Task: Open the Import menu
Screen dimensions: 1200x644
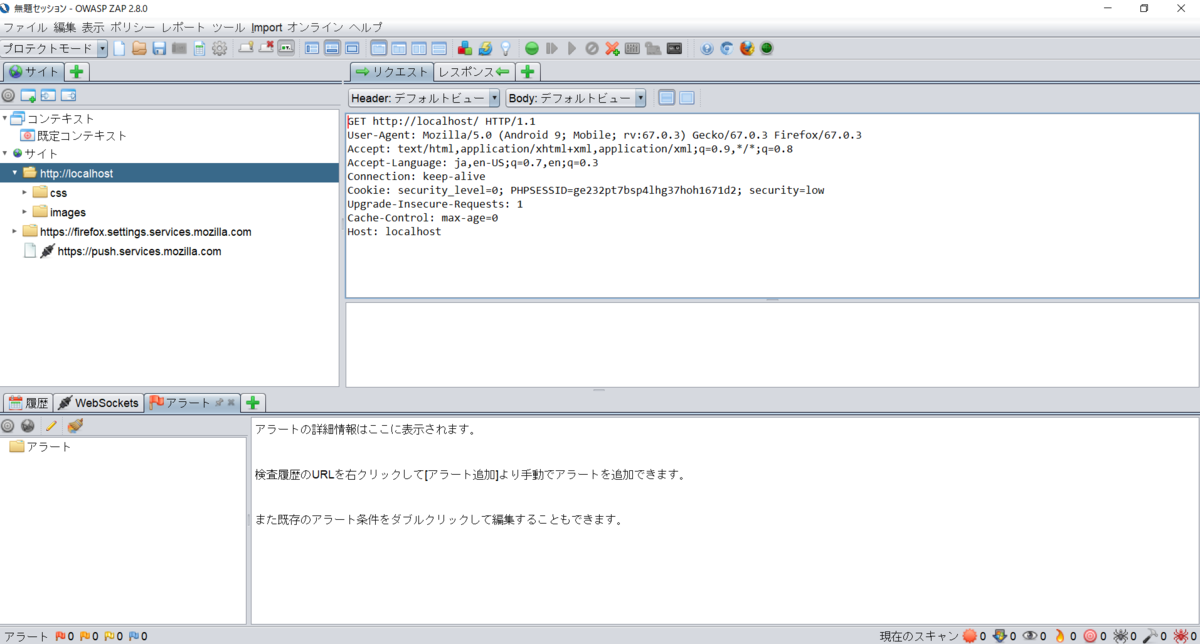Action: [x=267, y=27]
